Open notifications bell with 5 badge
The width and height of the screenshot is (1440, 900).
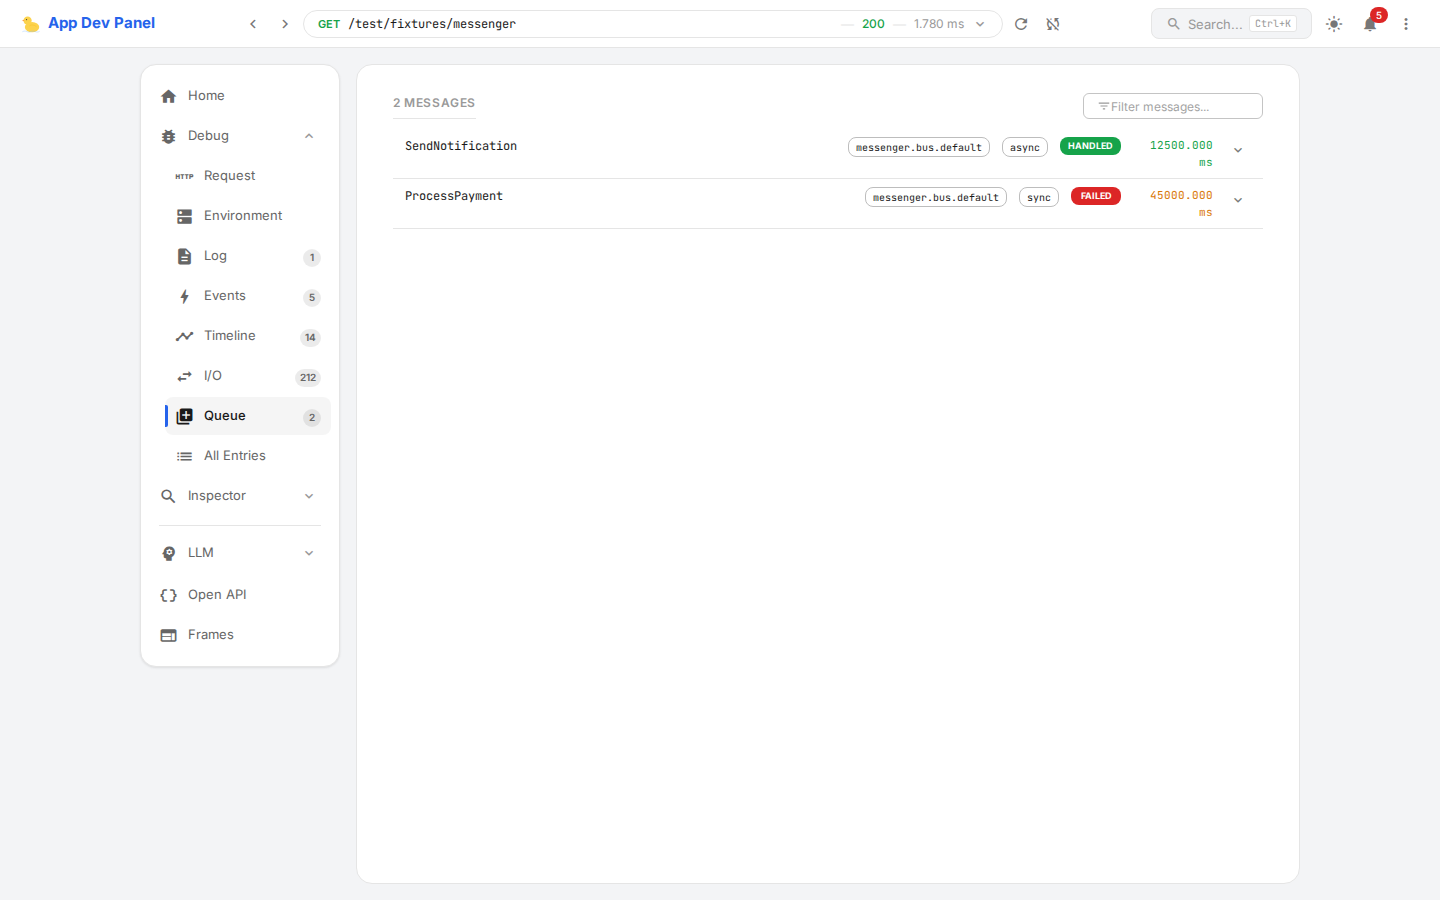[1370, 24]
